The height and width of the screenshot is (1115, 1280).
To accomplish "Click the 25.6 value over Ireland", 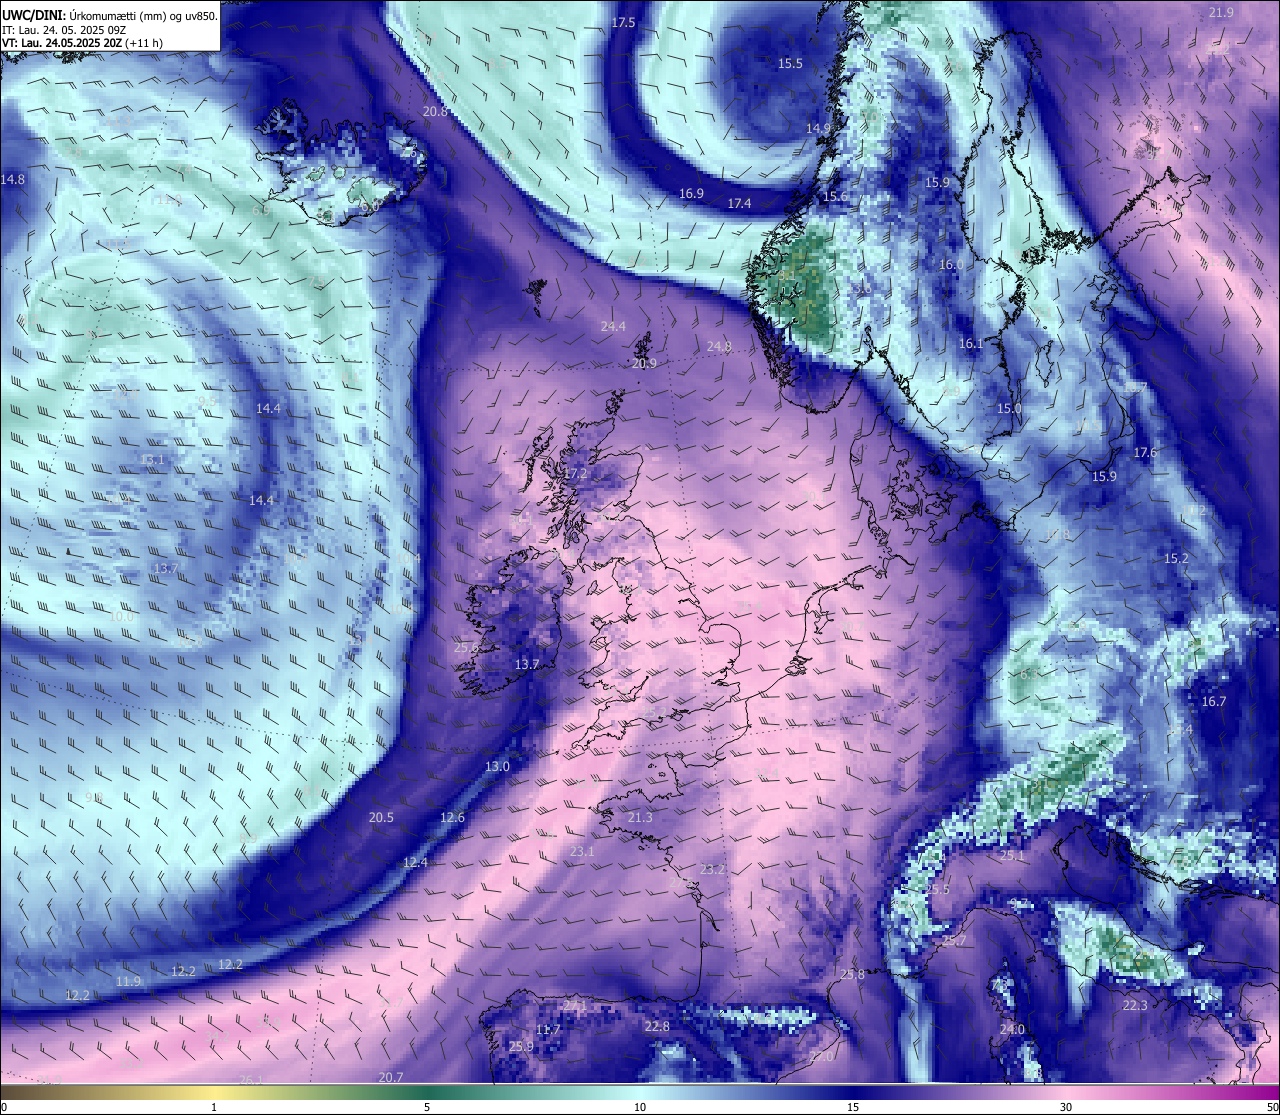I will (x=466, y=647).
